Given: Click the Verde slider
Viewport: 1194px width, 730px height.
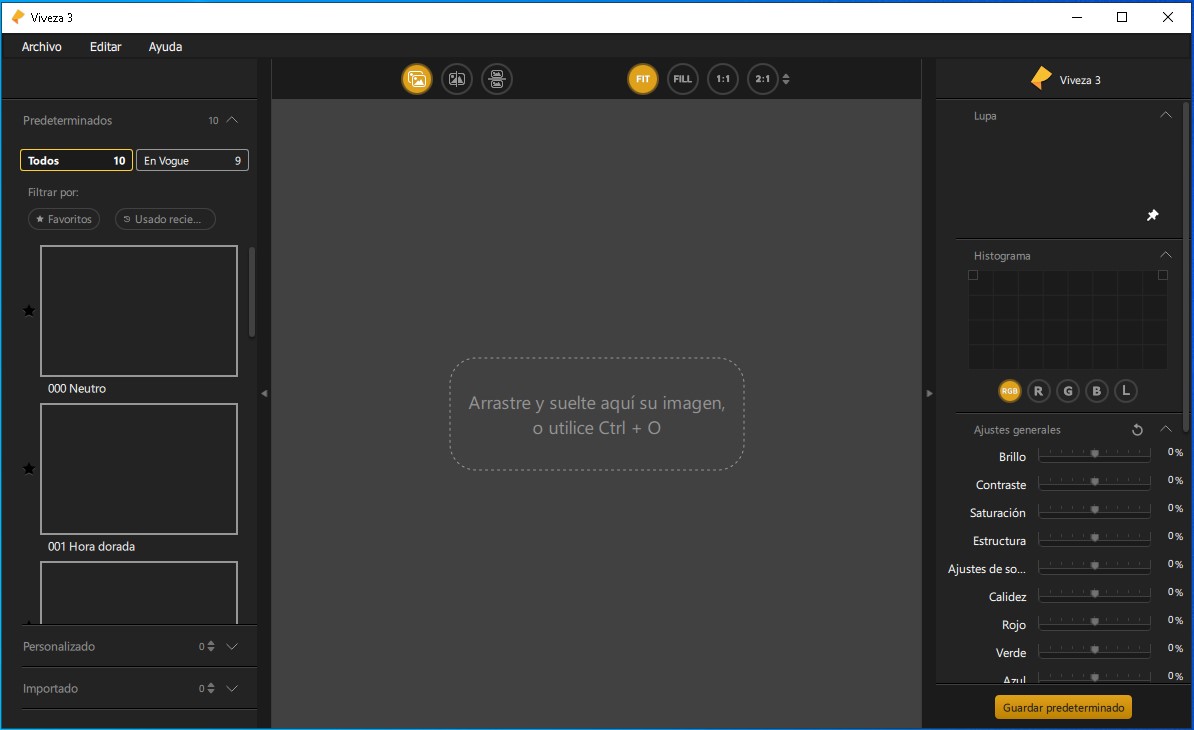Looking at the screenshot, I should point(1094,650).
